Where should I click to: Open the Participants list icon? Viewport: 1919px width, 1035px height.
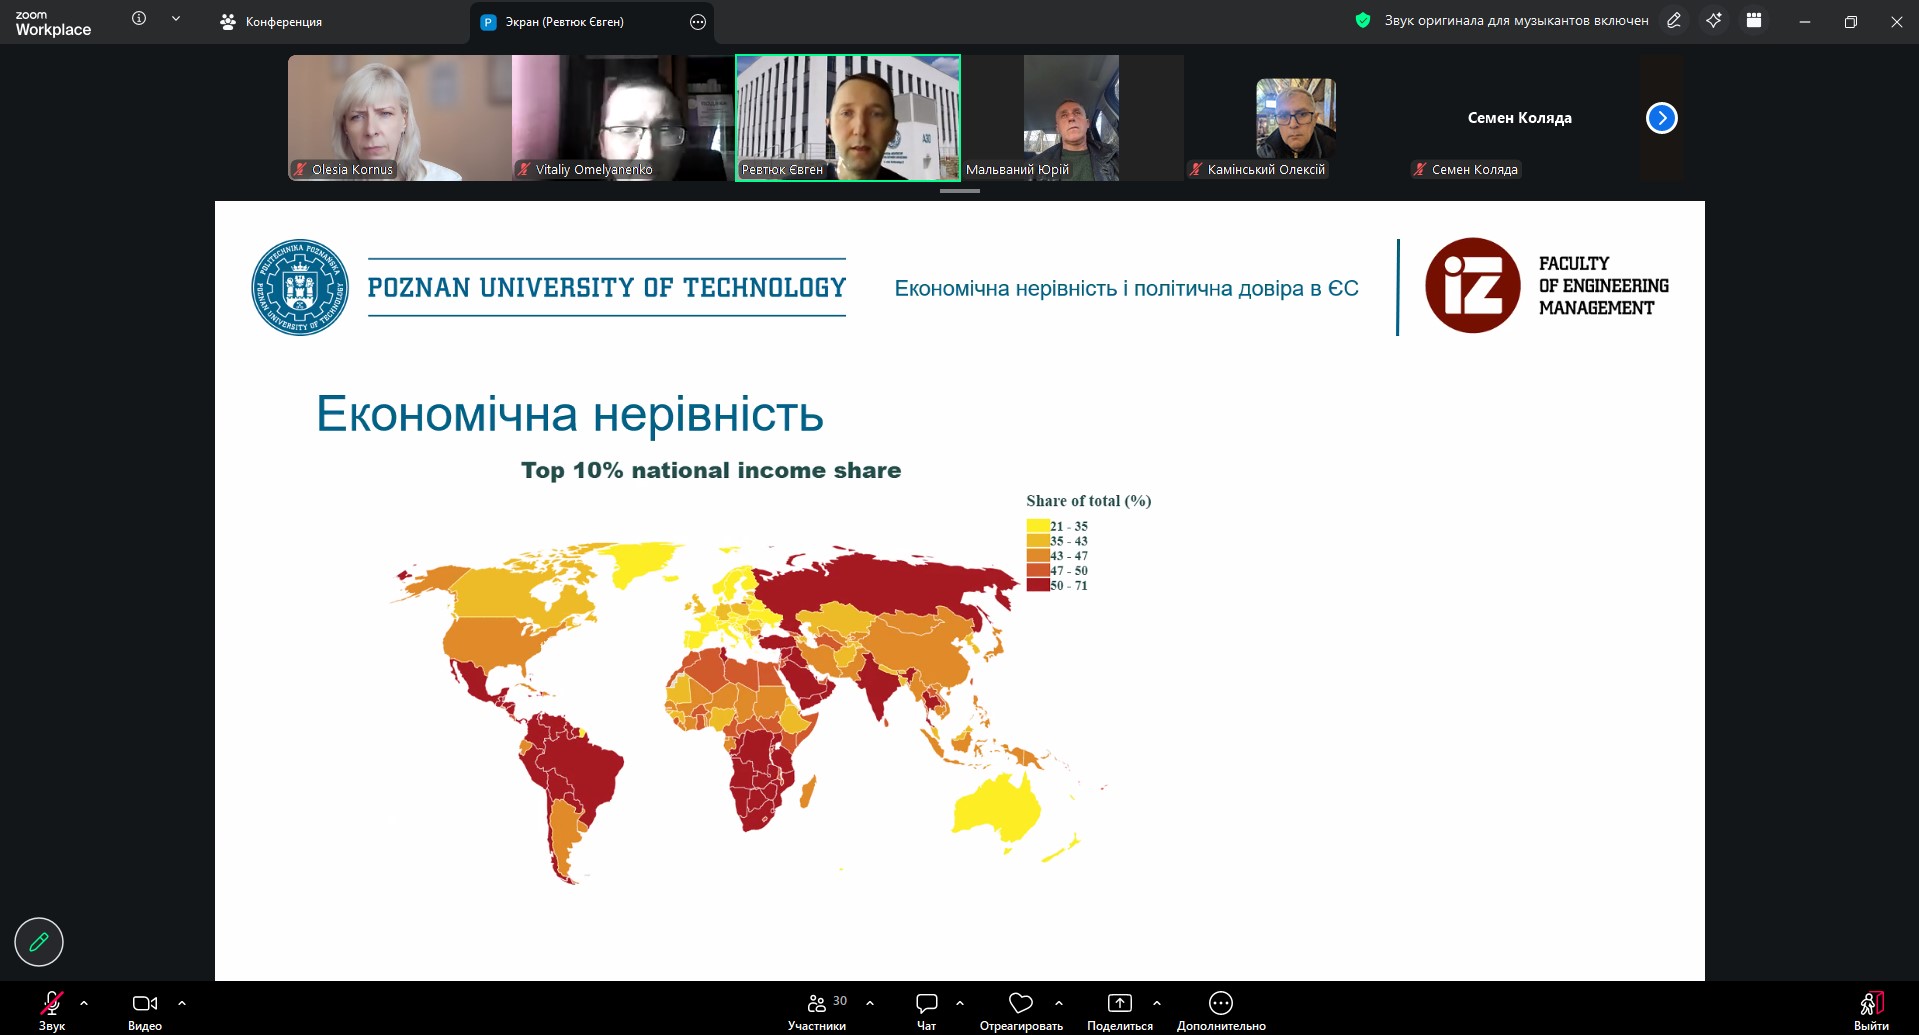pos(817,1003)
